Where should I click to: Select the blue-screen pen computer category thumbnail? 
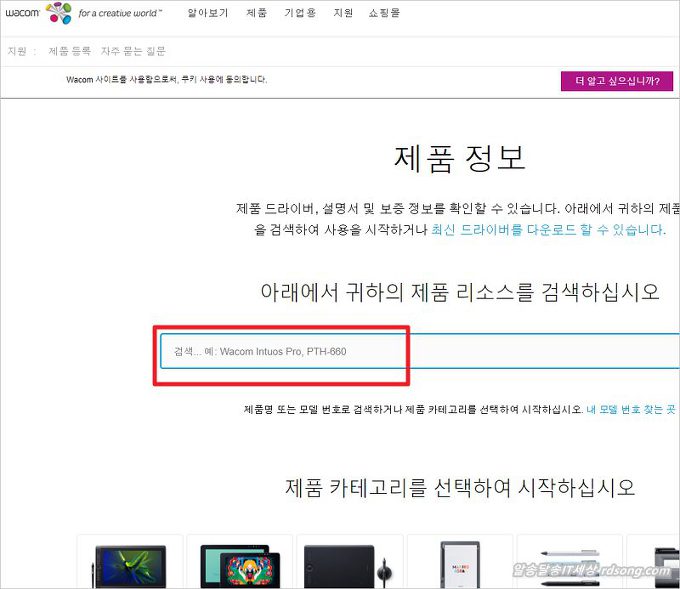pyautogui.click(x=130, y=562)
